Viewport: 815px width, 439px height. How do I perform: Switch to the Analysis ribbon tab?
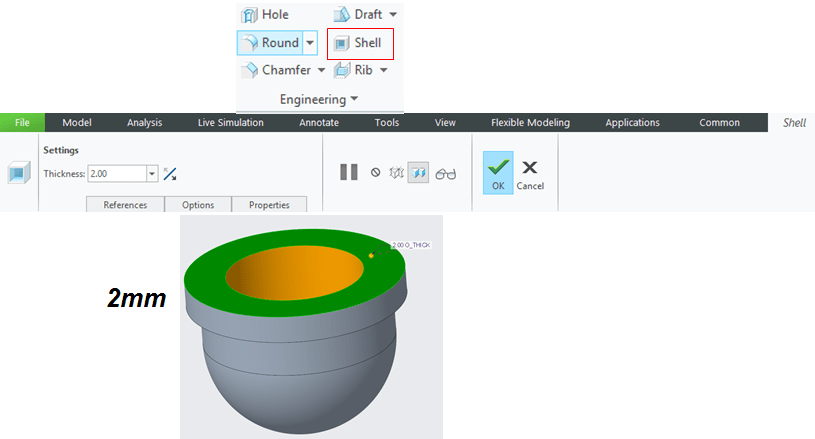pyautogui.click(x=144, y=123)
